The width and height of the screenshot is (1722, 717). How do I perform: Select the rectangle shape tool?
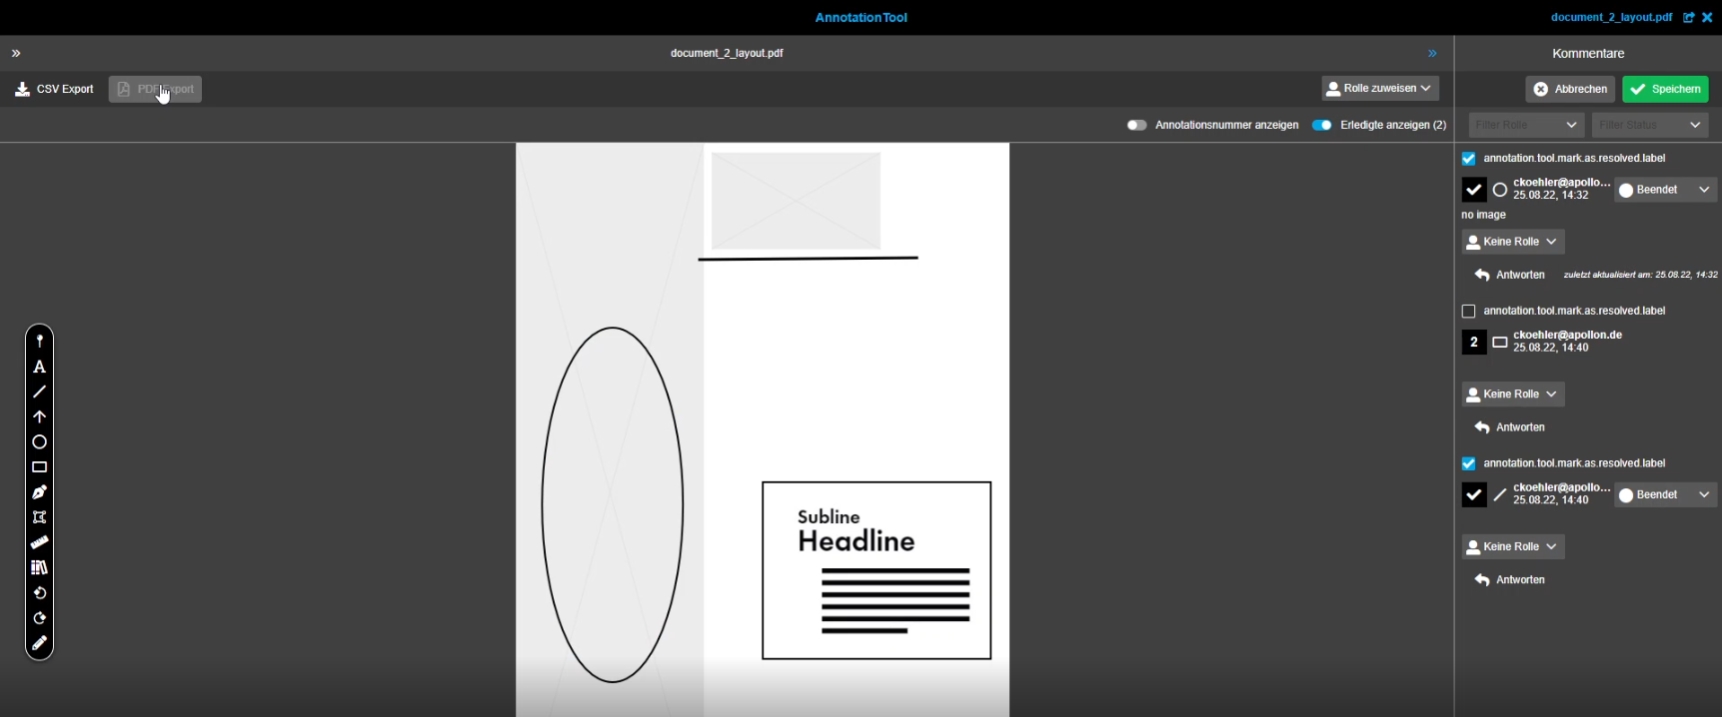(39, 467)
